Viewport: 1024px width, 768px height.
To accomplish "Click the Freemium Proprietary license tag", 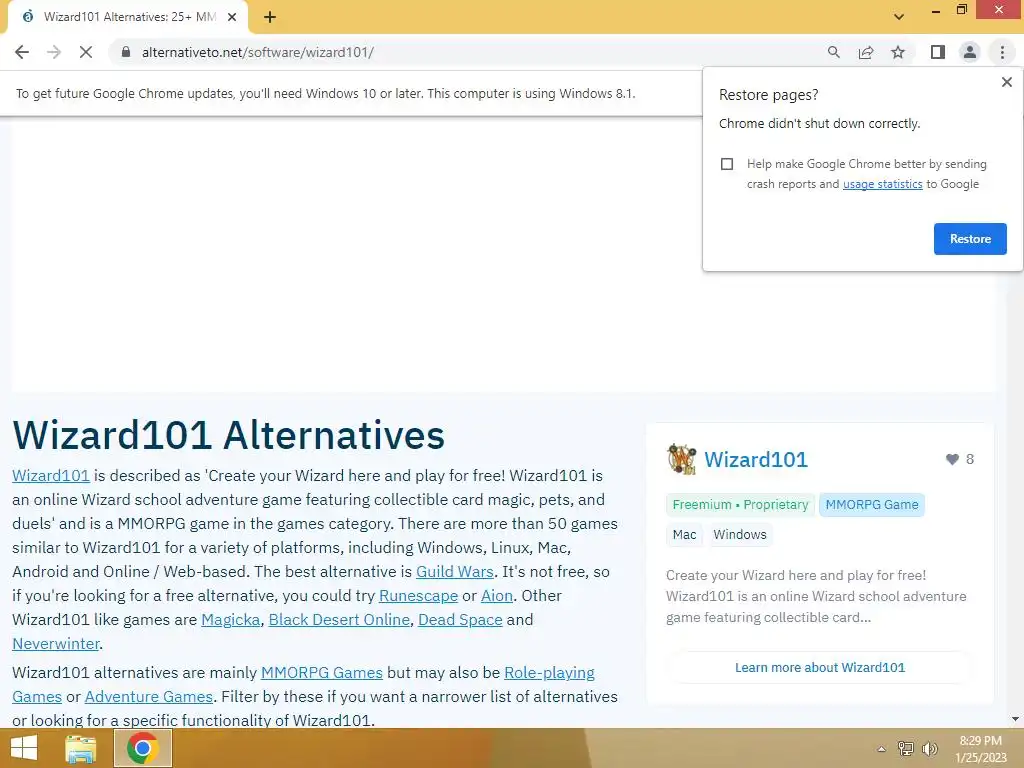I will point(740,505).
